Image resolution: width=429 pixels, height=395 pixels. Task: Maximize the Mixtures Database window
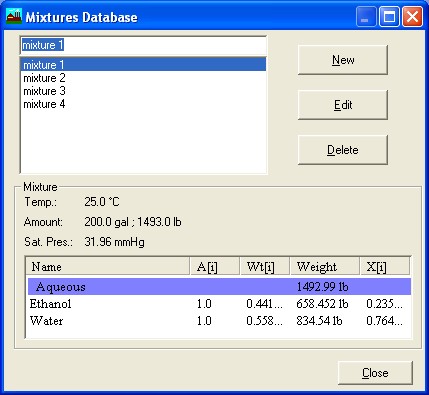pyautogui.click(x=389, y=17)
